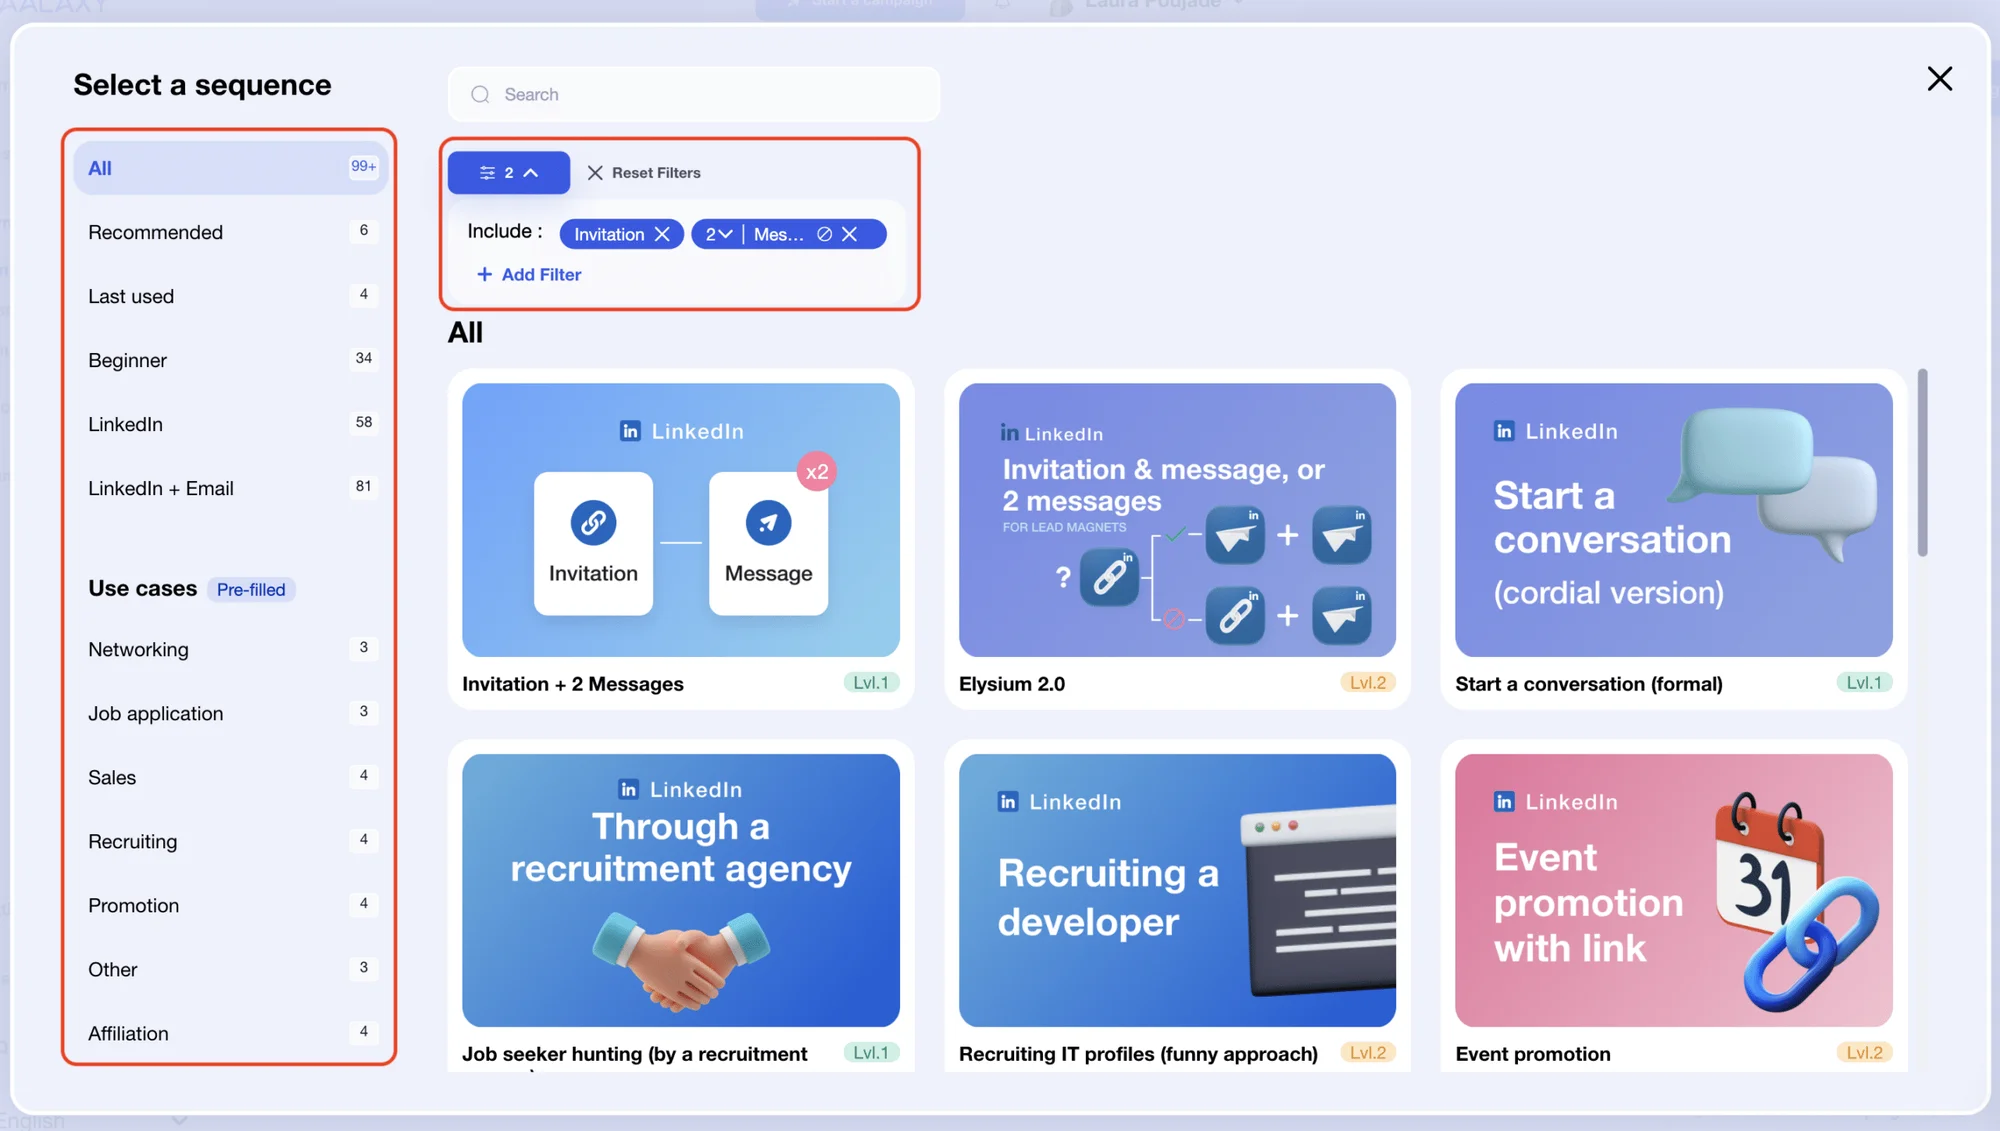Click the Pre-filled badge
This screenshot has height=1131, width=2000.
[x=251, y=589]
